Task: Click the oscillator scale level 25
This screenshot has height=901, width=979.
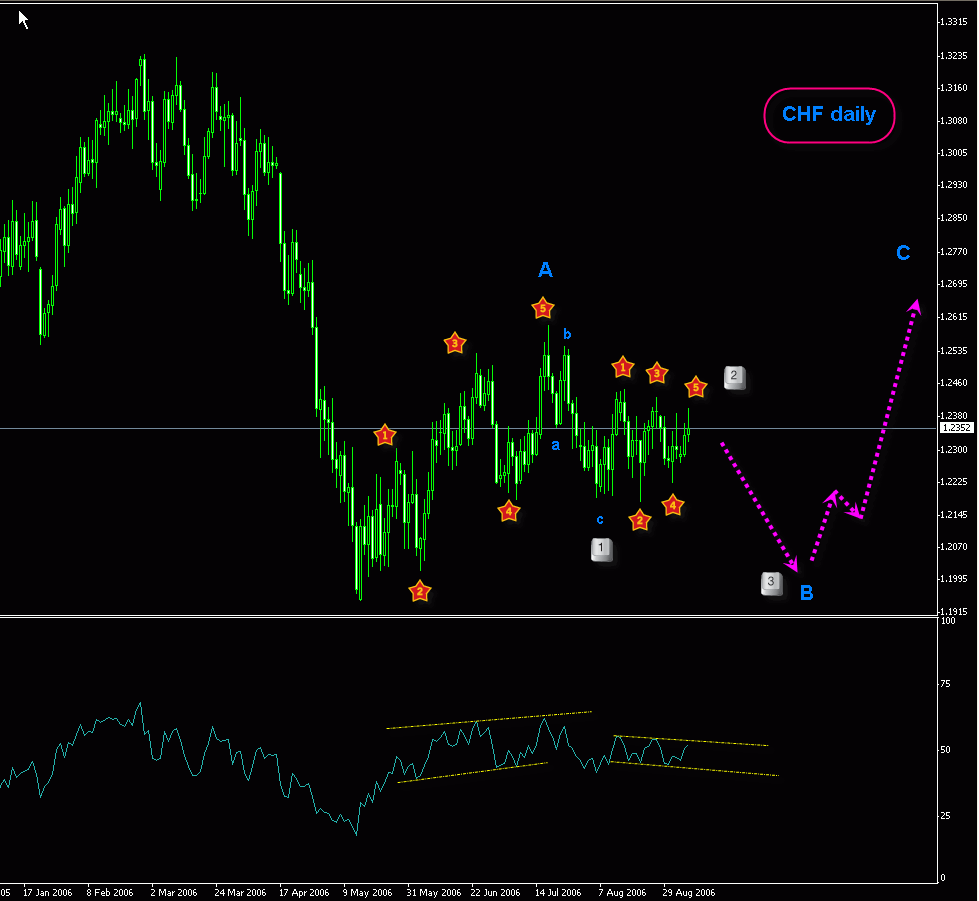Action: 946,815
